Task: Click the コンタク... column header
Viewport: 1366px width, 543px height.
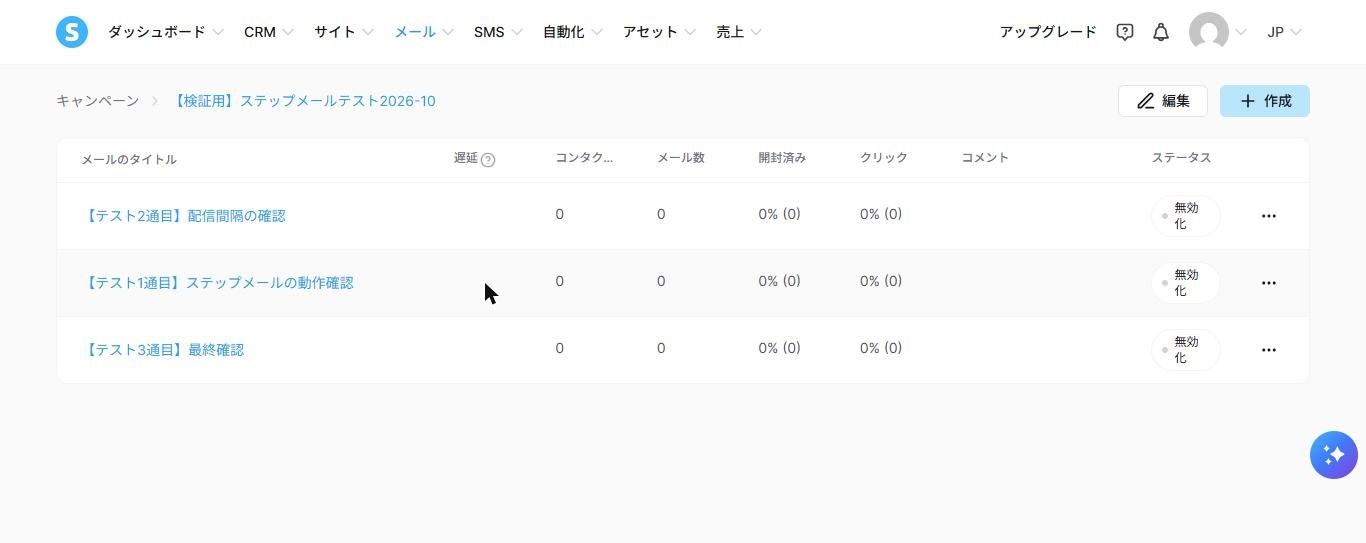Action: pos(584,158)
